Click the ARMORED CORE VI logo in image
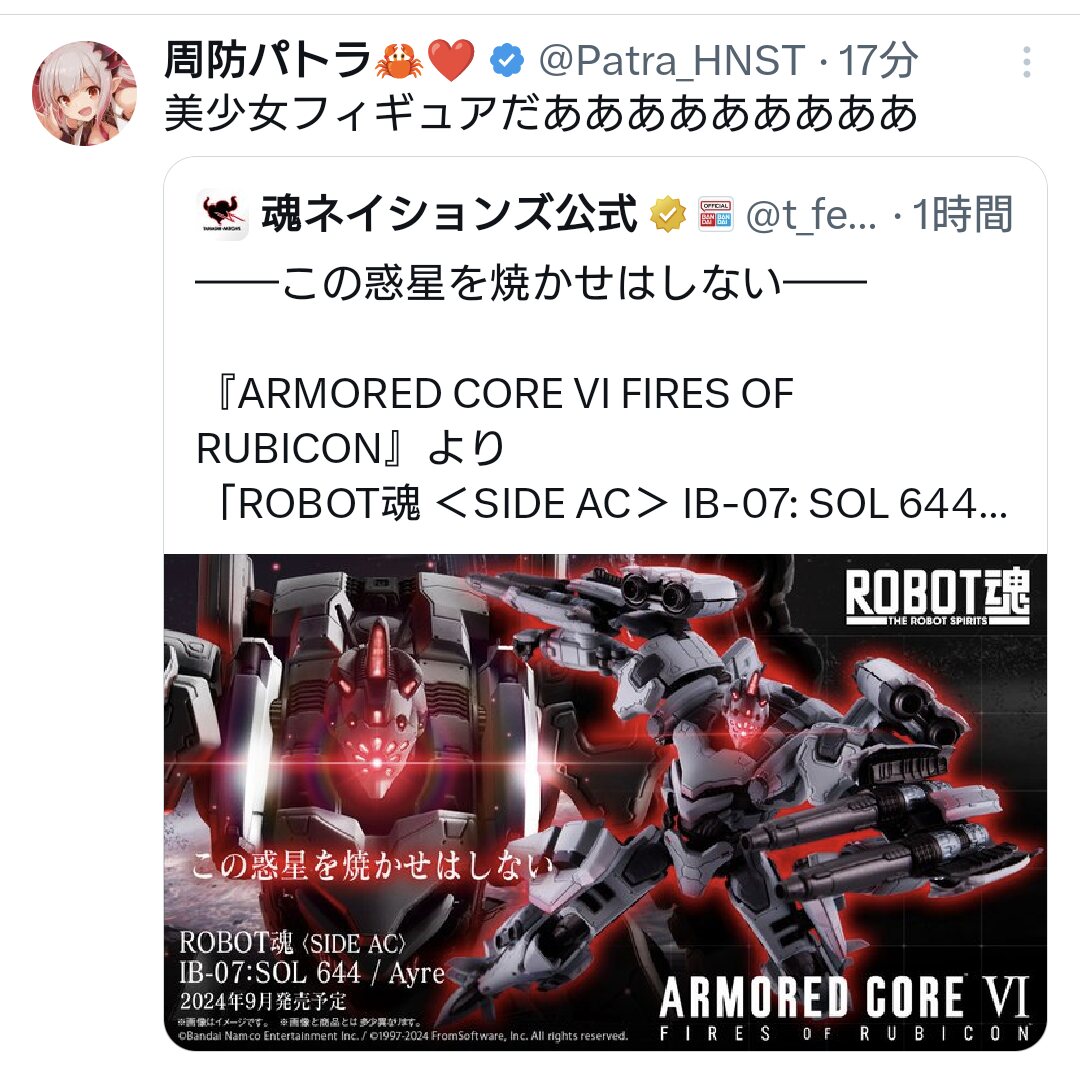This screenshot has height=1070, width=1080. click(844, 1007)
